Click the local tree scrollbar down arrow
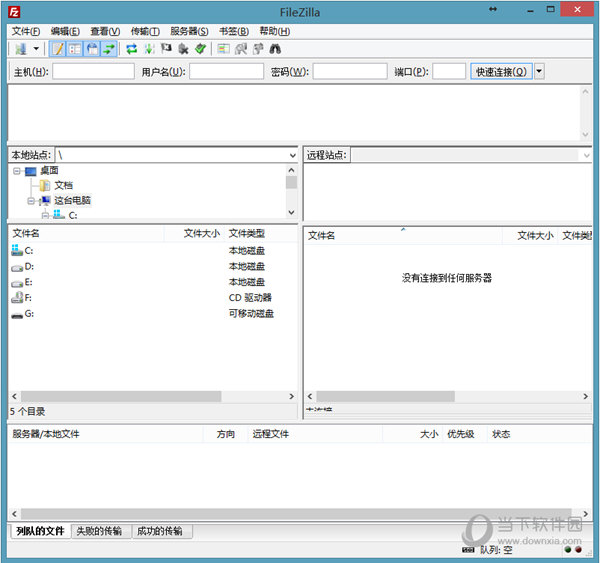Image resolution: width=600 pixels, height=563 pixels. pyautogui.click(x=292, y=212)
